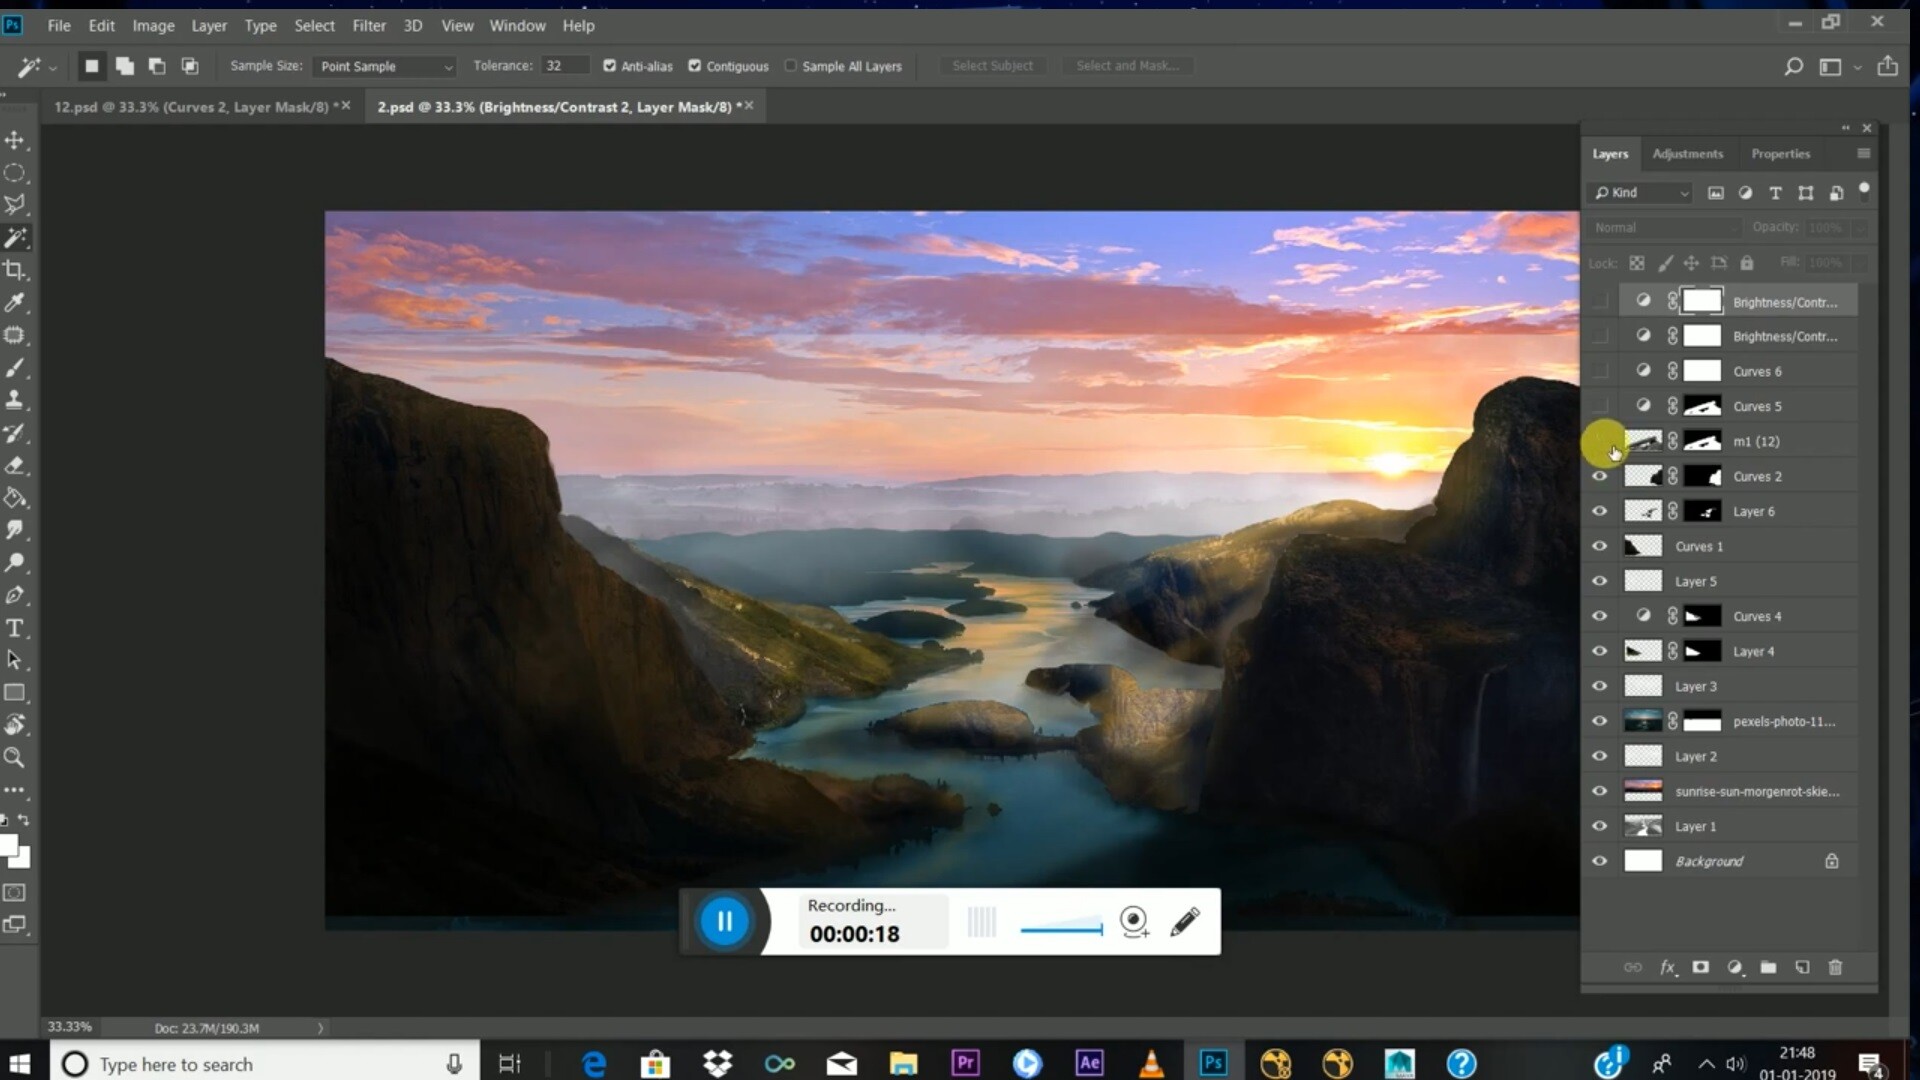Open the Filter menu
1920x1080 pixels.
pyautogui.click(x=369, y=26)
